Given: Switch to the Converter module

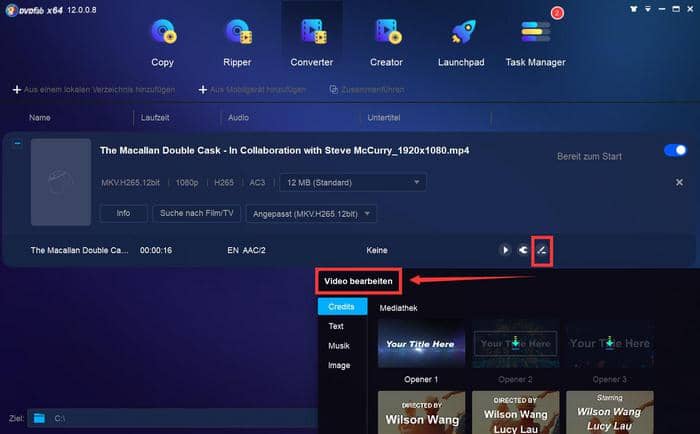Looking at the screenshot, I should point(312,43).
